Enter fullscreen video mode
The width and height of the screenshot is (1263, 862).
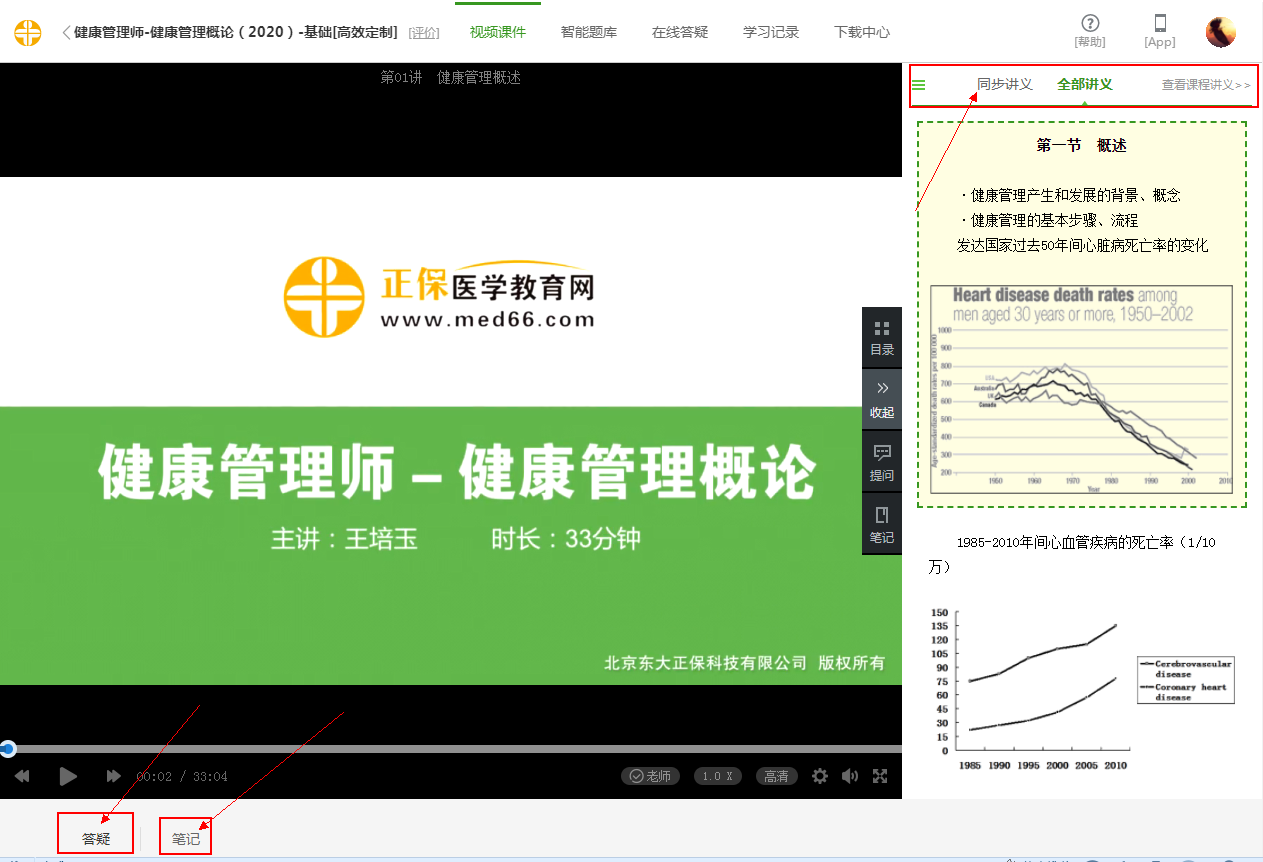pyautogui.click(x=880, y=776)
